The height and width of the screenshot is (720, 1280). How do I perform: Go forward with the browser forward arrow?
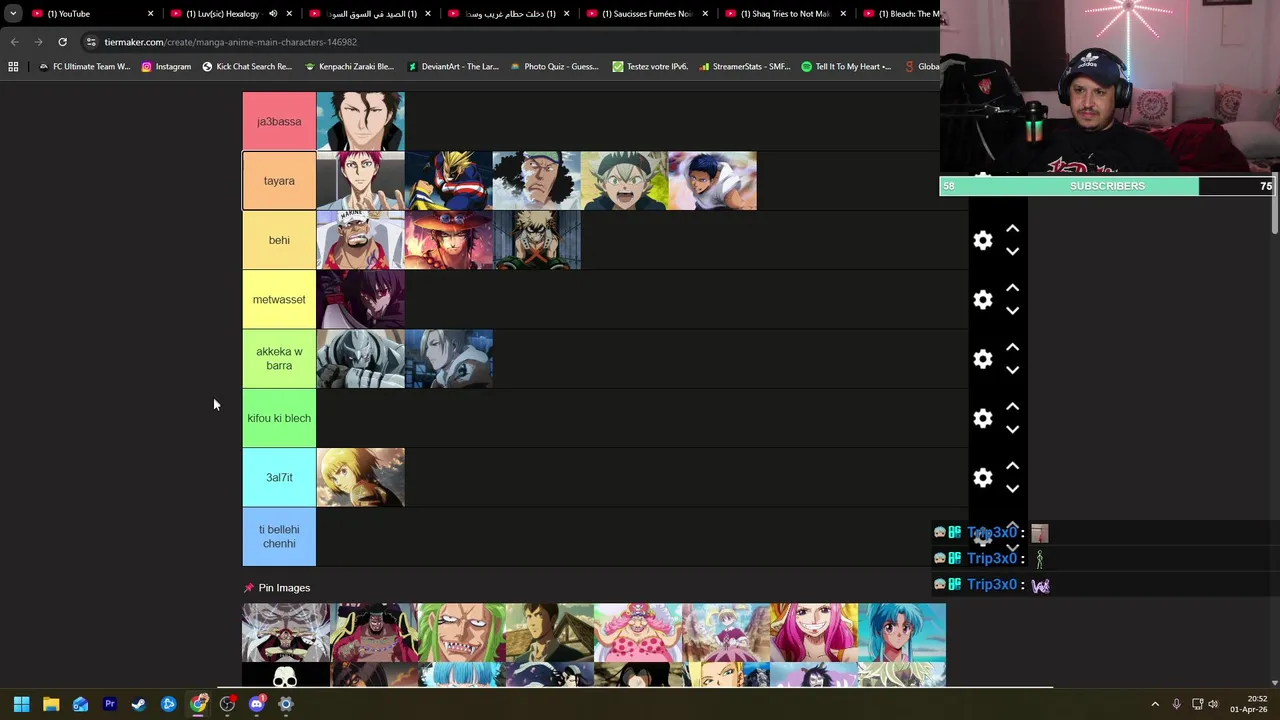(x=38, y=42)
